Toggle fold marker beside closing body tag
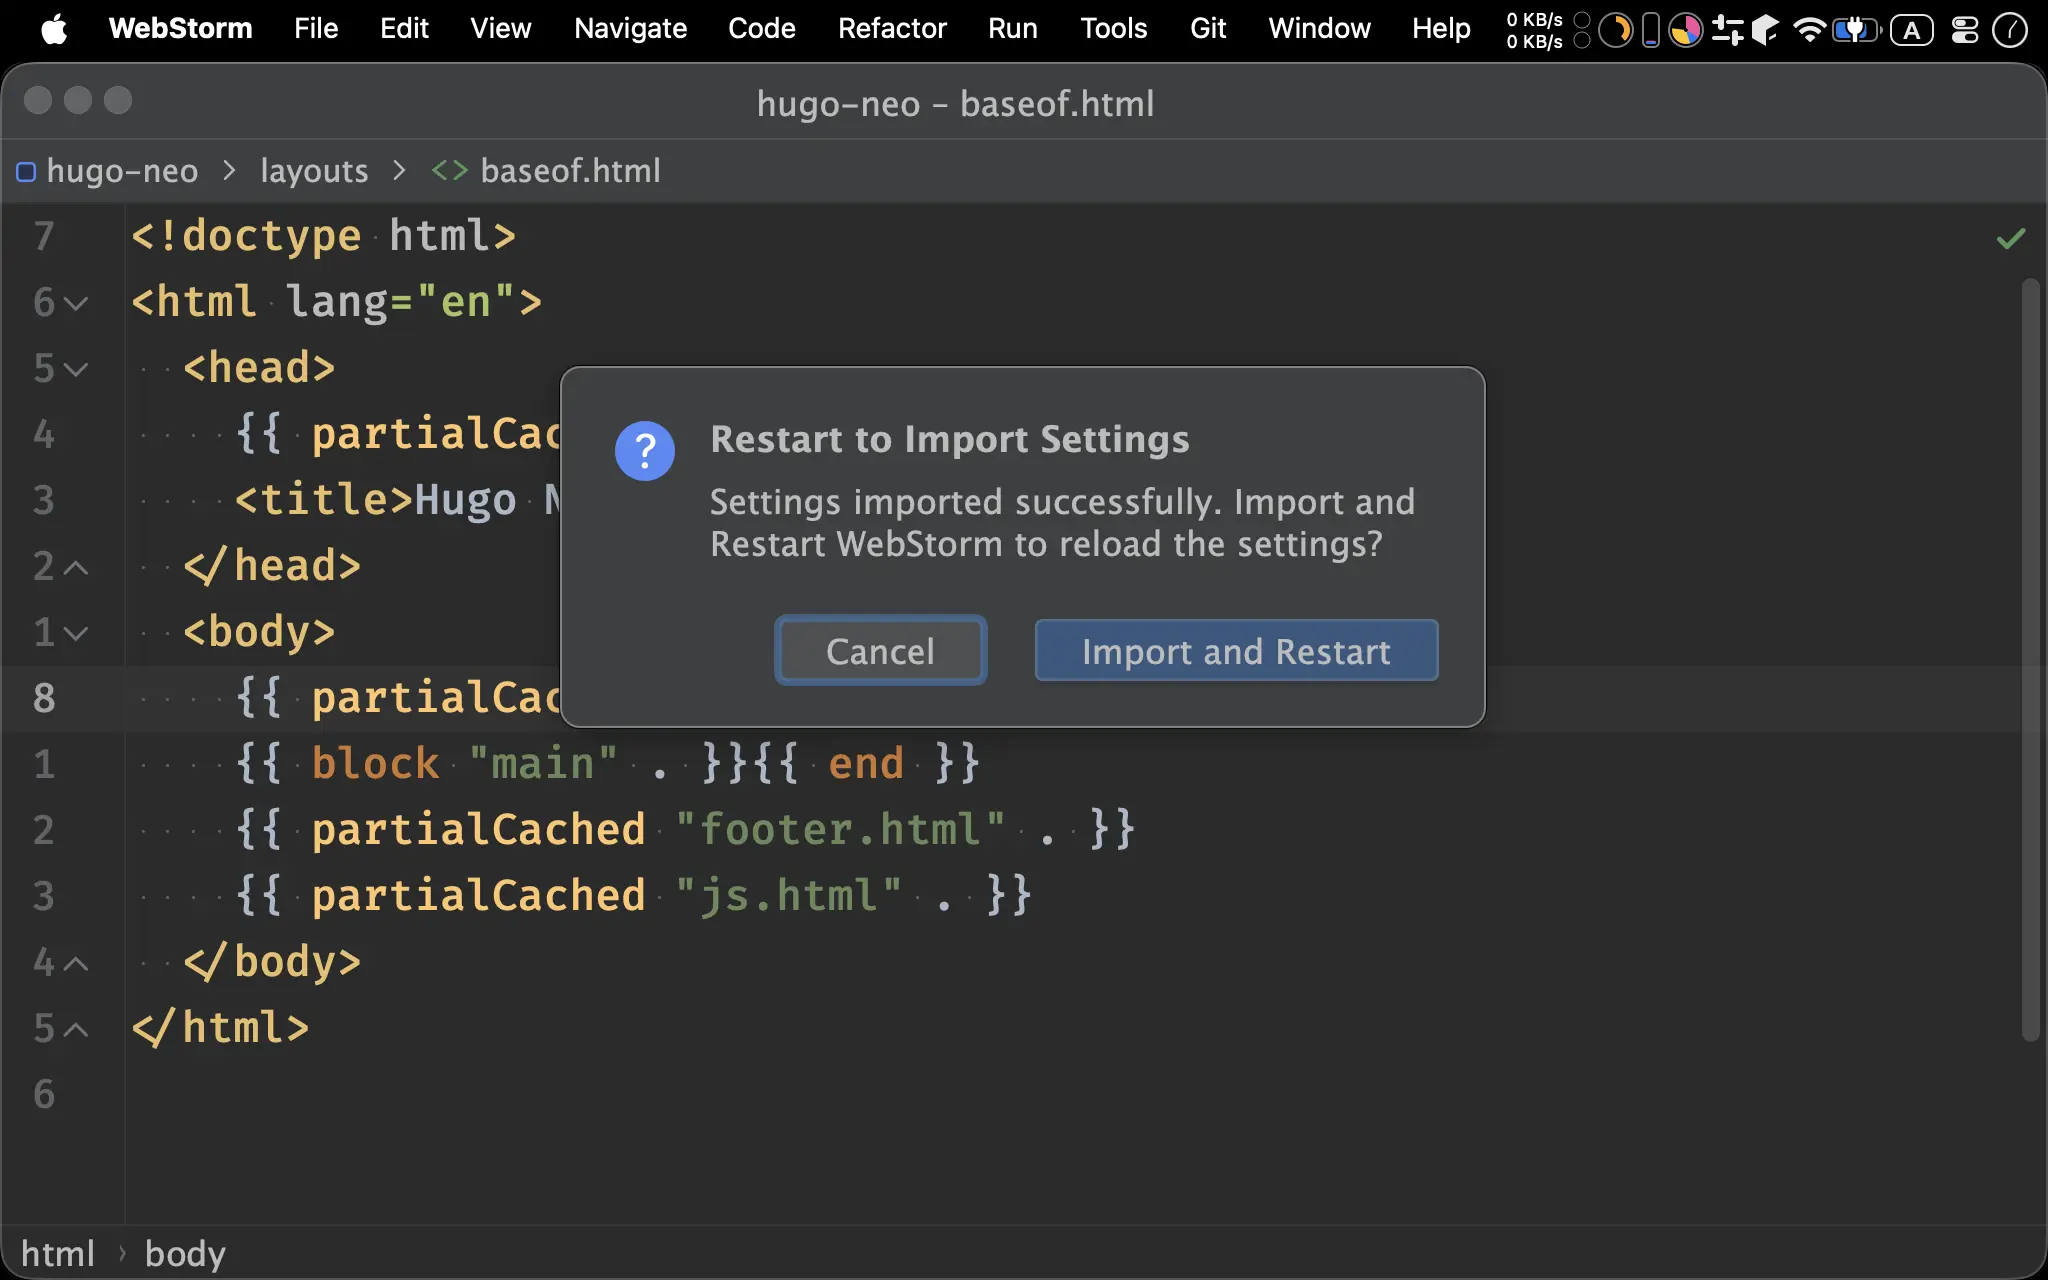The width and height of the screenshot is (2048, 1280). (76, 962)
